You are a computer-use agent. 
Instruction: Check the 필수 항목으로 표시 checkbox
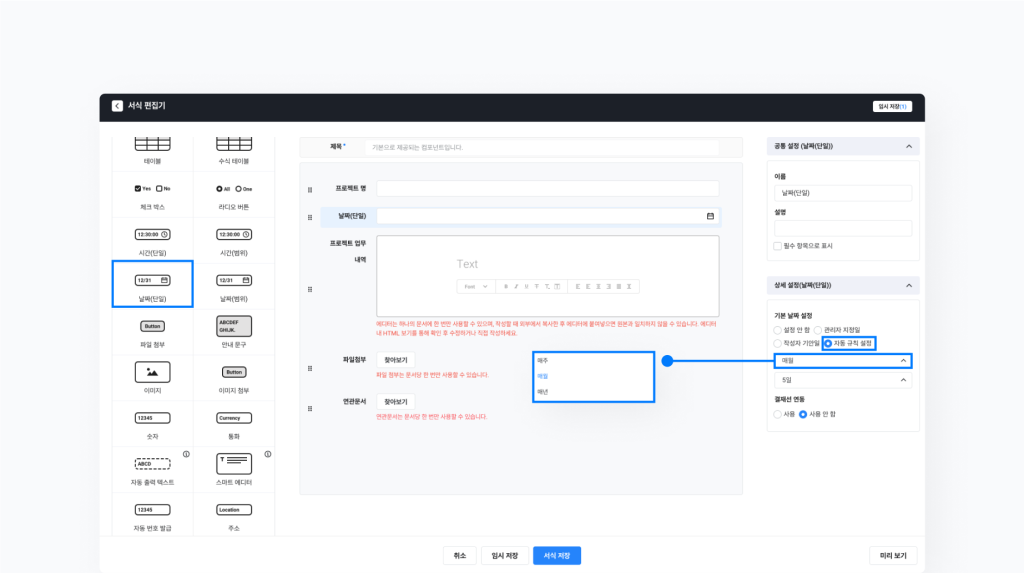tap(778, 245)
